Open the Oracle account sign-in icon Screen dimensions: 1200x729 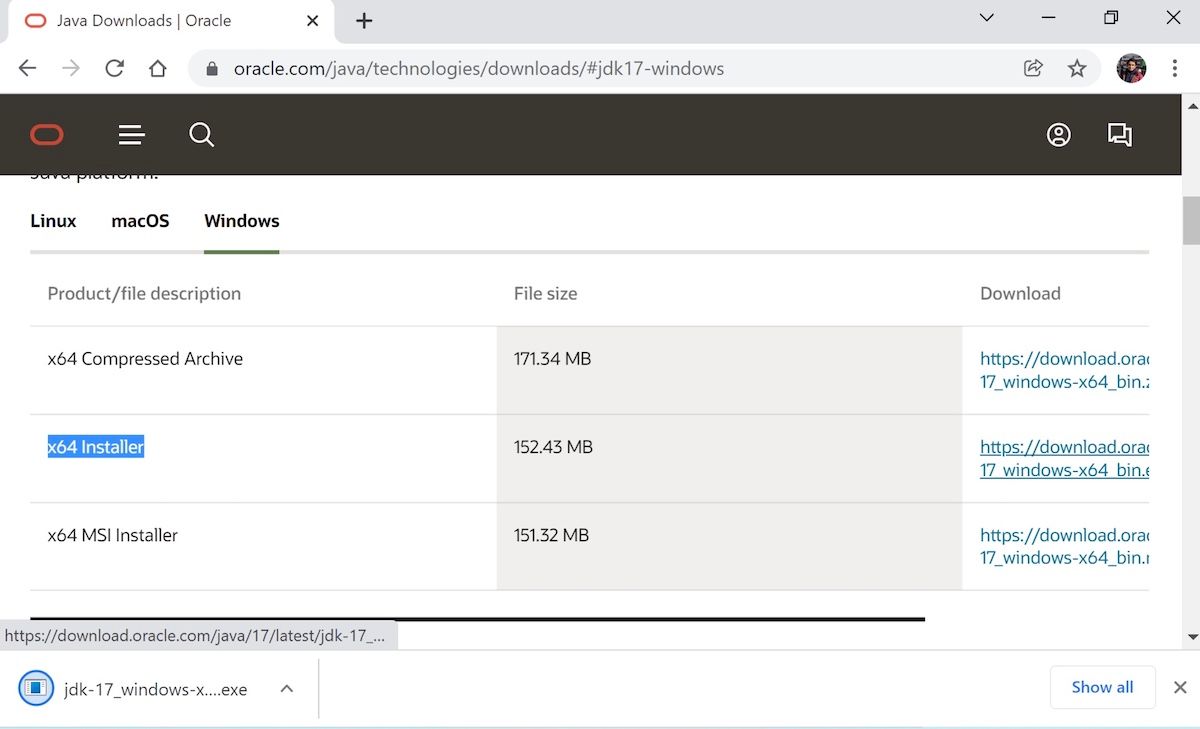pos(1059,134)
